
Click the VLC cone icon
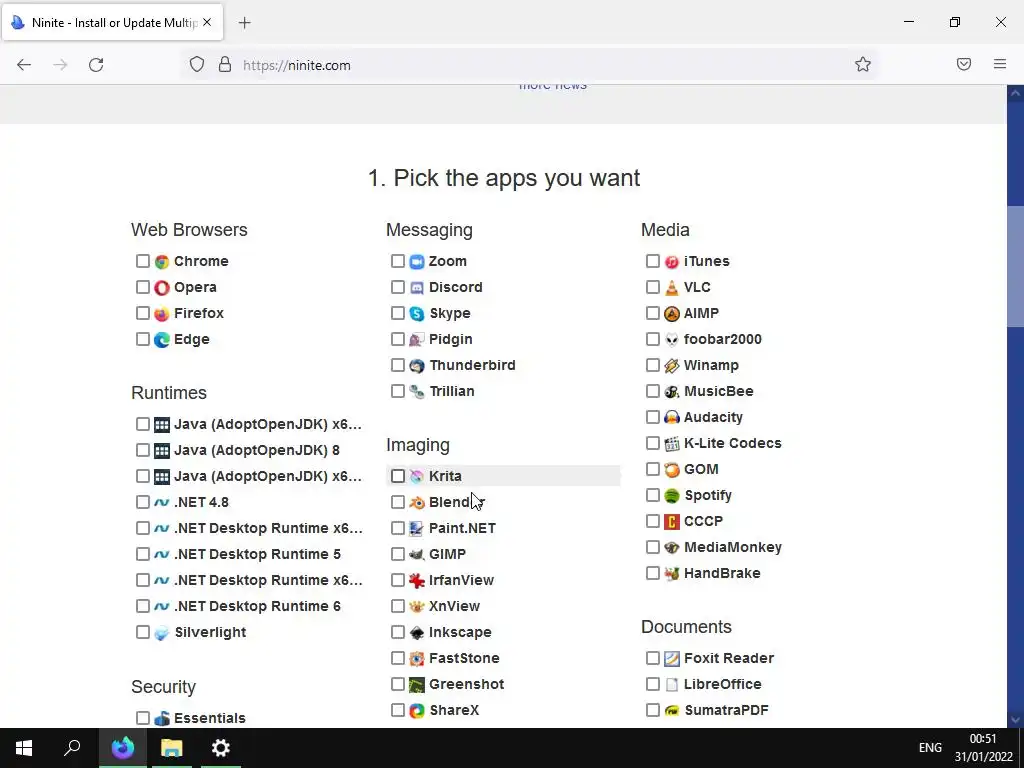pyautogui.click(x=671, y=288)
